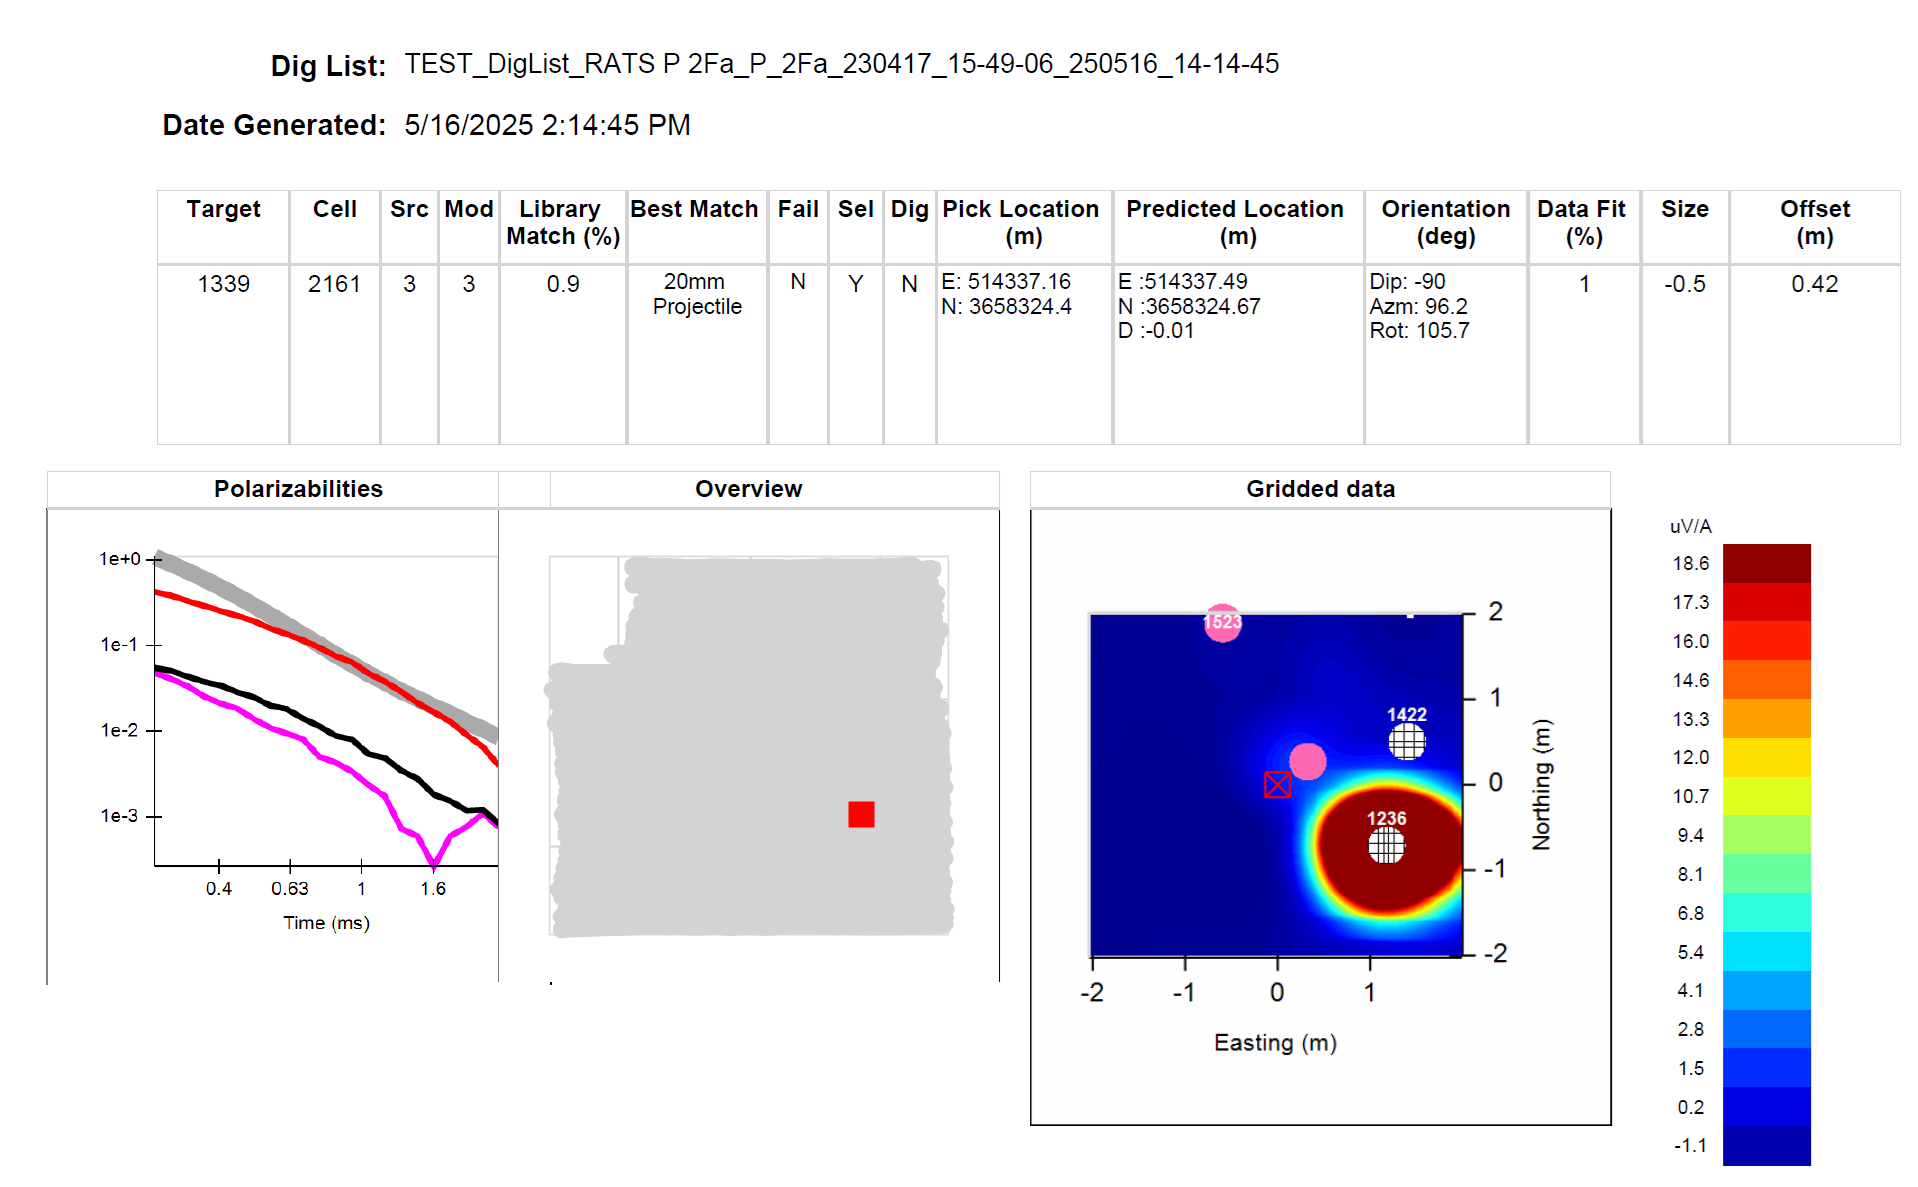The height and width of the screenshot is (1187, 1918).
Task: Click the Date Generated timestamp
Action: (547, 125)
